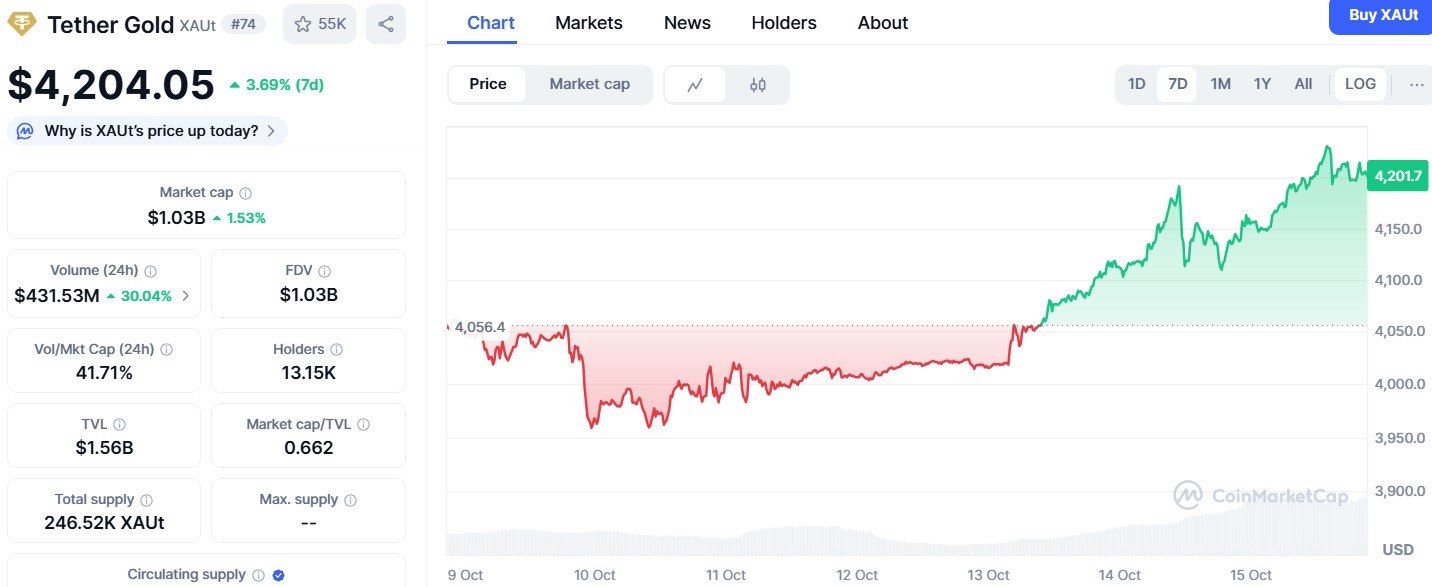Click the share icon next to watchlist
The height and width of the screenshot is (587, 1432).
(x=386, y=24)
